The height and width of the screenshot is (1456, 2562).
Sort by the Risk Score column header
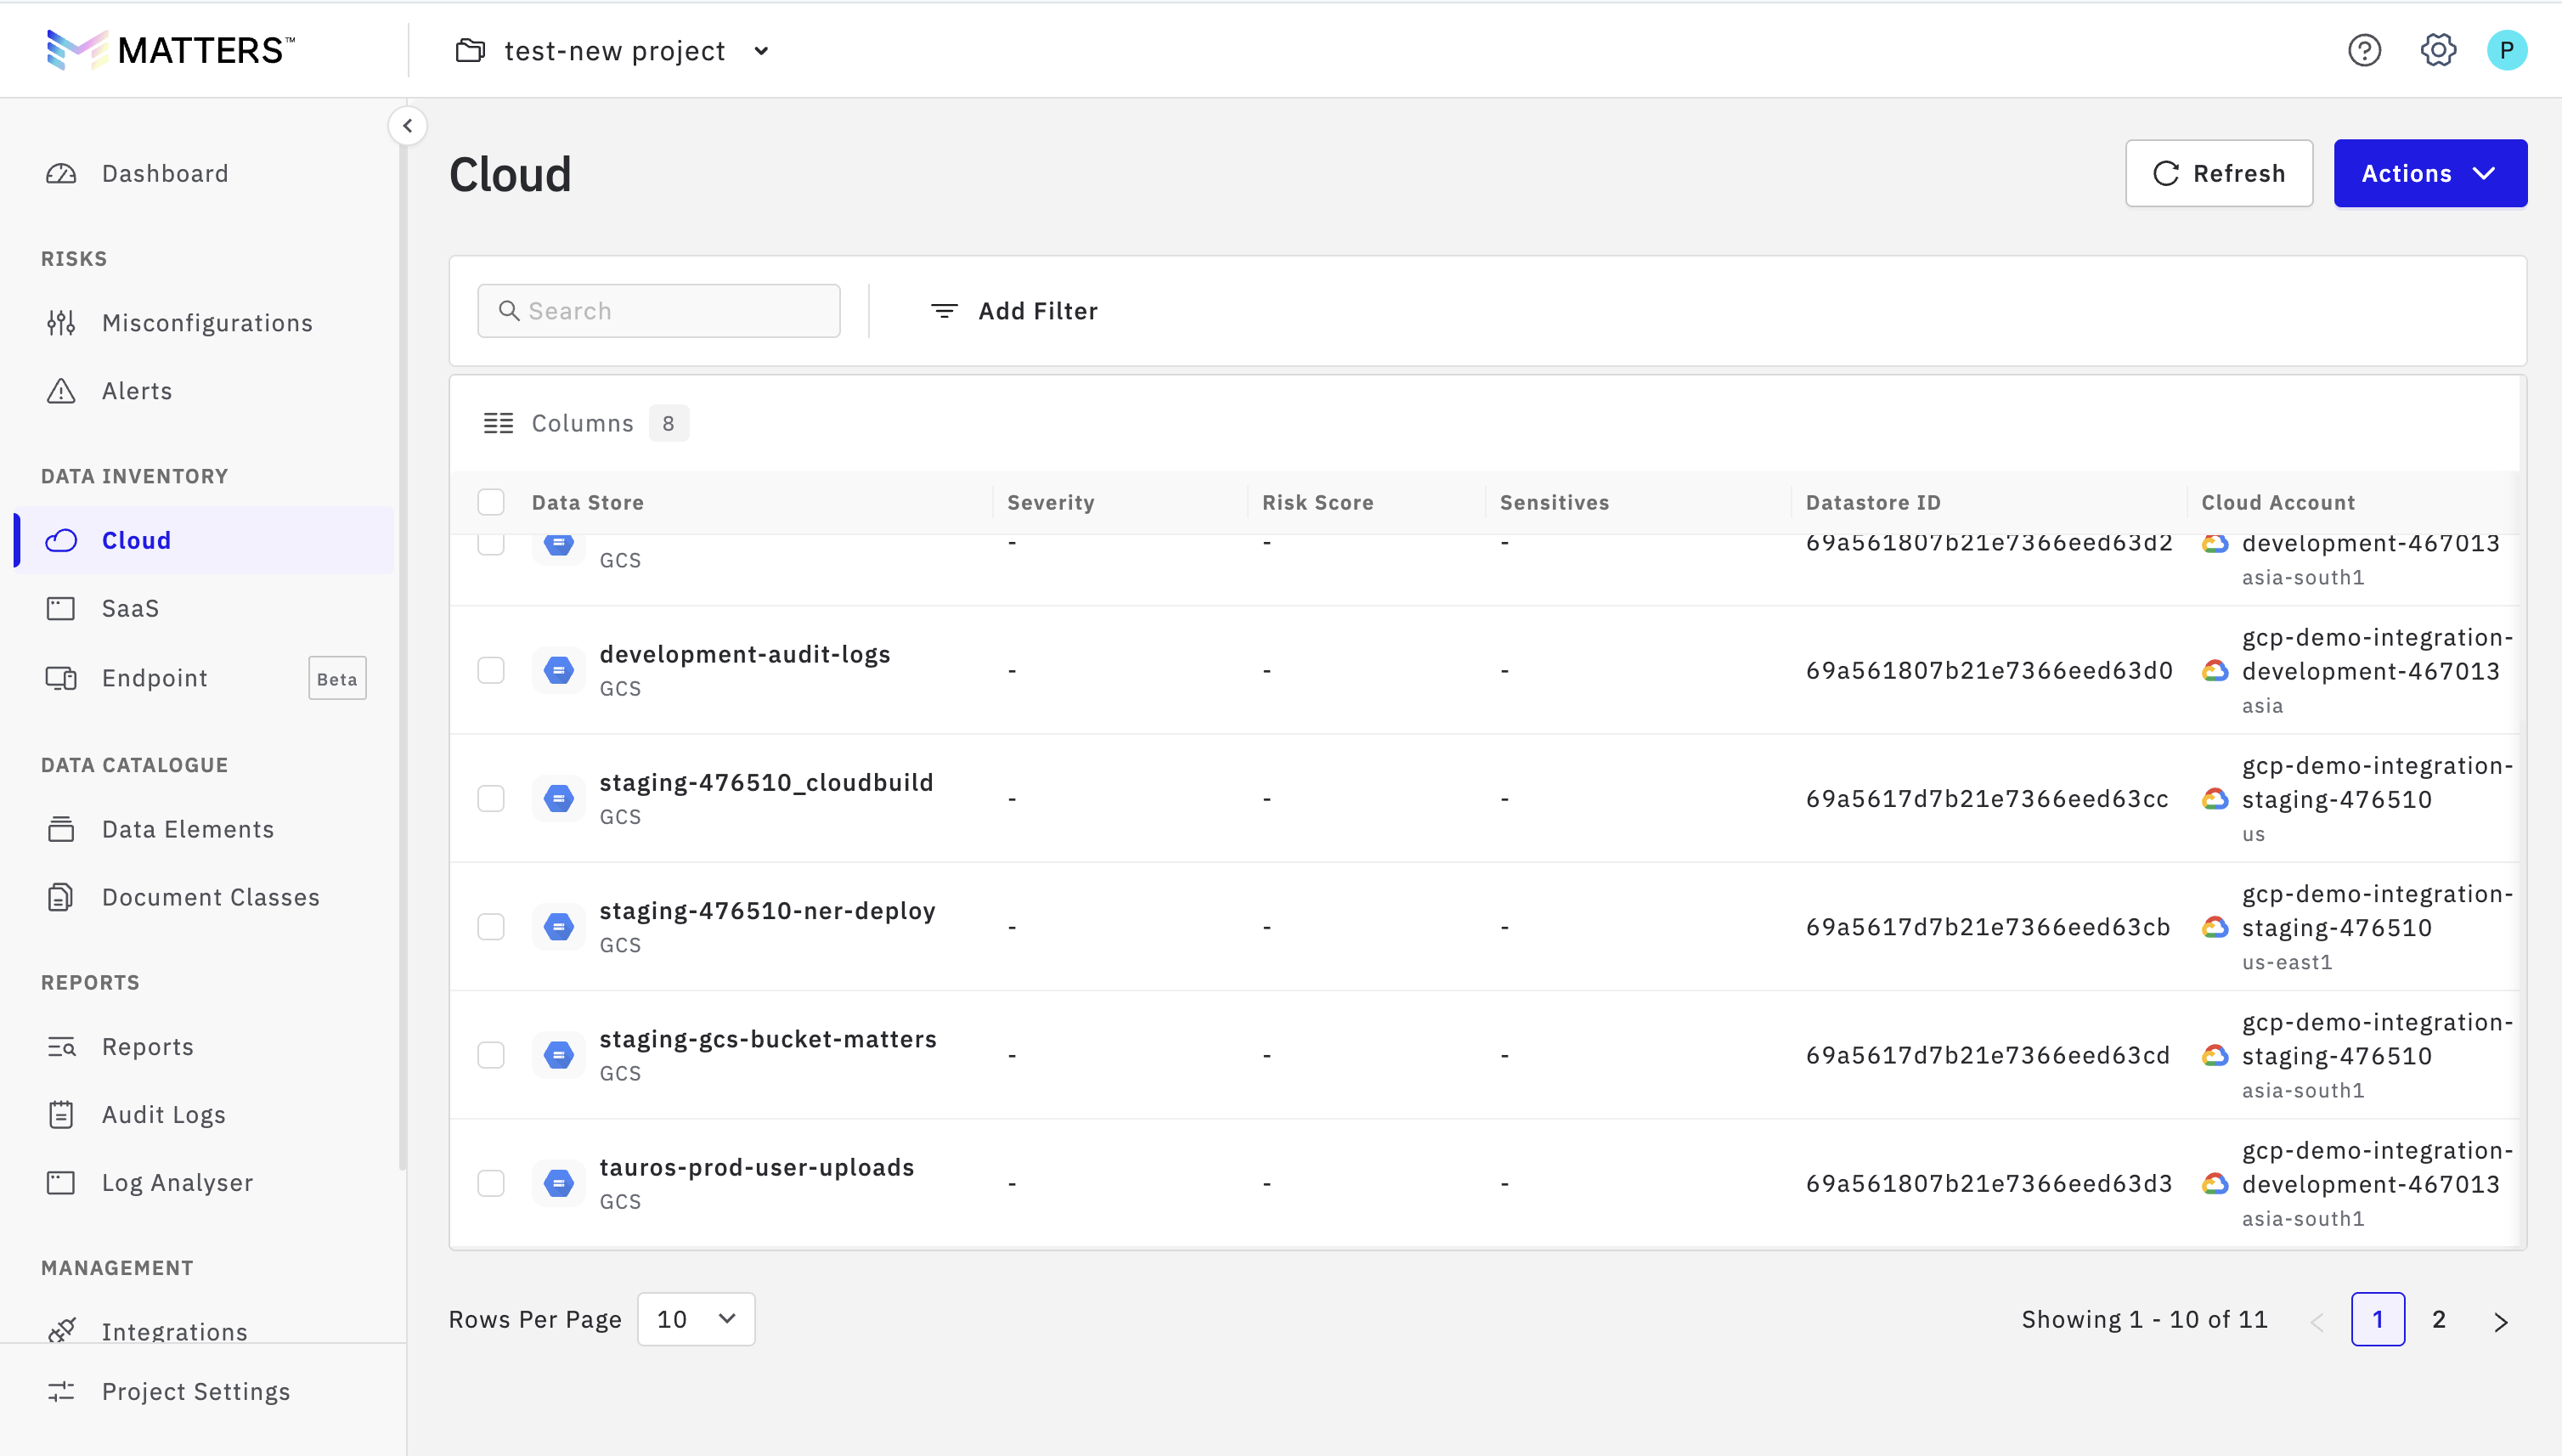tap(1317, 502)
